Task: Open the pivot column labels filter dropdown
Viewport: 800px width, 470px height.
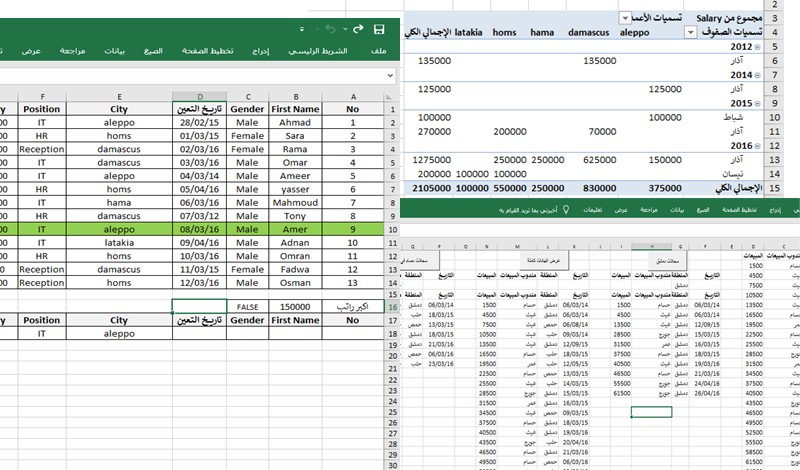Action: pyautogui.click(x=625, y=18)
